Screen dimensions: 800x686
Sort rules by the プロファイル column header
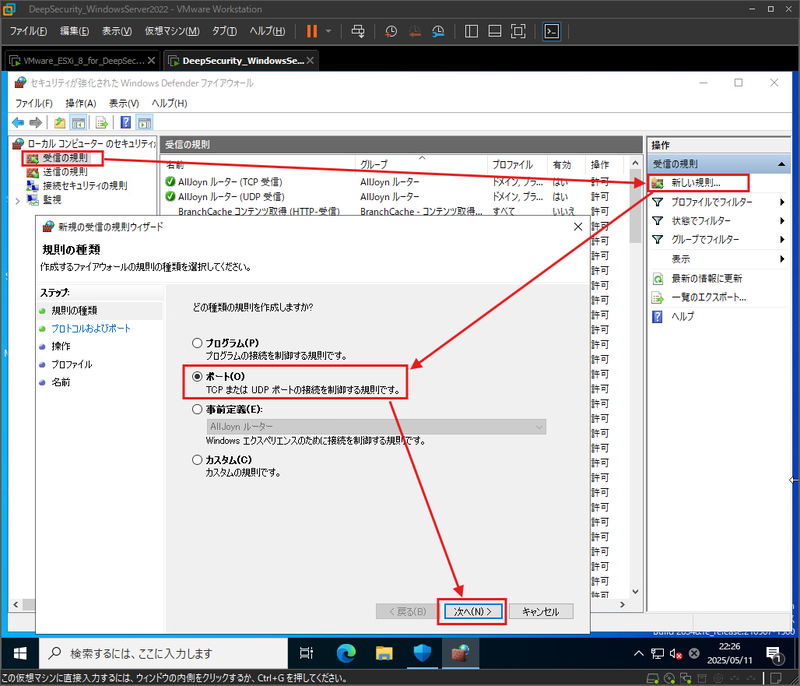click(517, 164)
